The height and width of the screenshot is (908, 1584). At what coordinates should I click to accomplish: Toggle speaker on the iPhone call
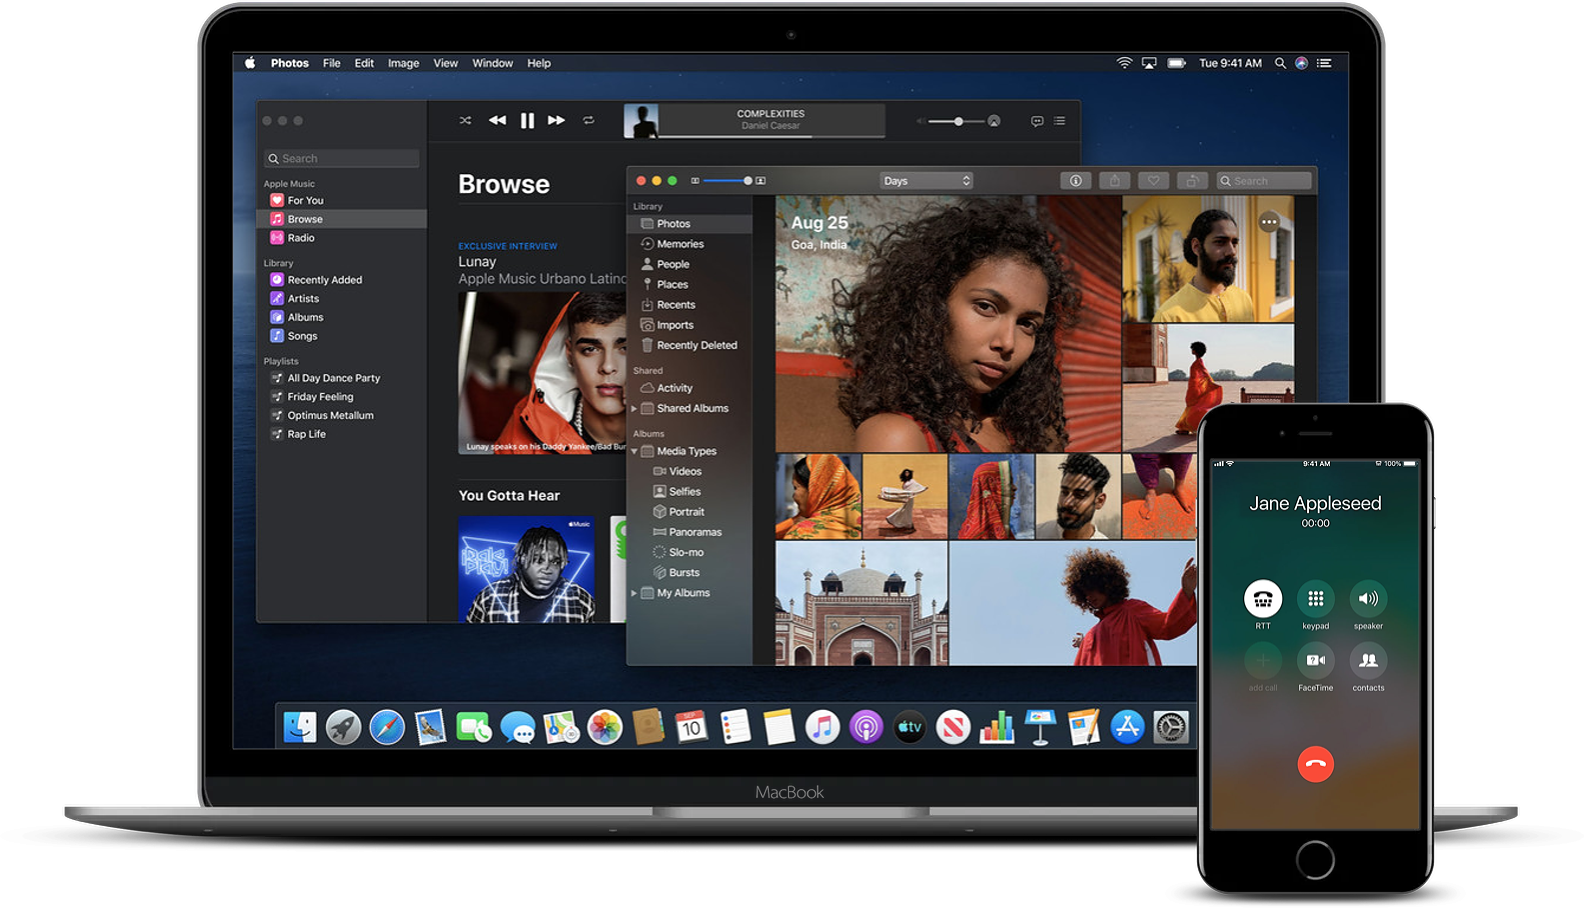coord(1368,599)
